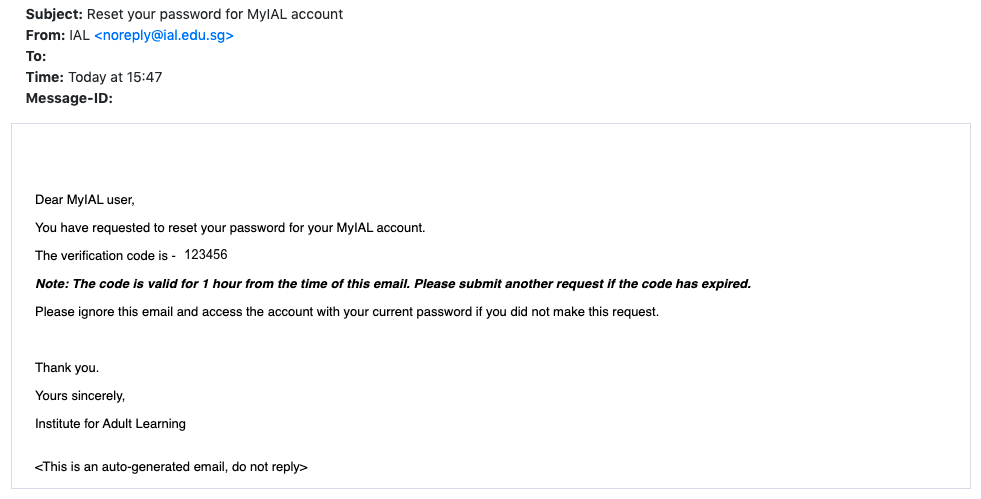981x499 pixels.
Task: Click the sender name IAL
Action: coord(79,36)
